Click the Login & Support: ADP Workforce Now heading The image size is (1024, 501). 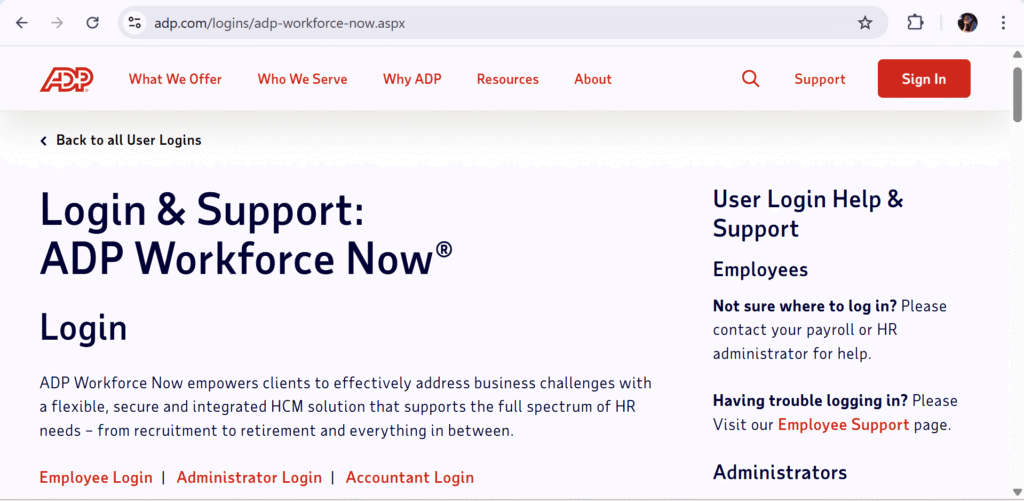pyautogui.click(x=246, y=234)
